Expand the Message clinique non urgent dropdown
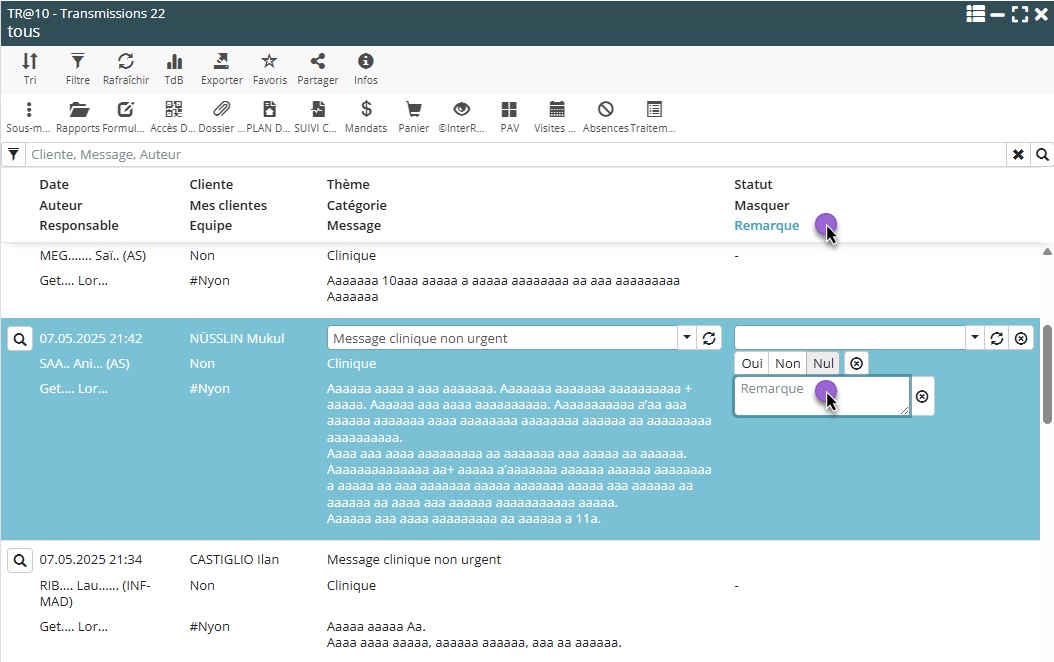The width and height of the screenshot is (1054, 662). [687, 338]
